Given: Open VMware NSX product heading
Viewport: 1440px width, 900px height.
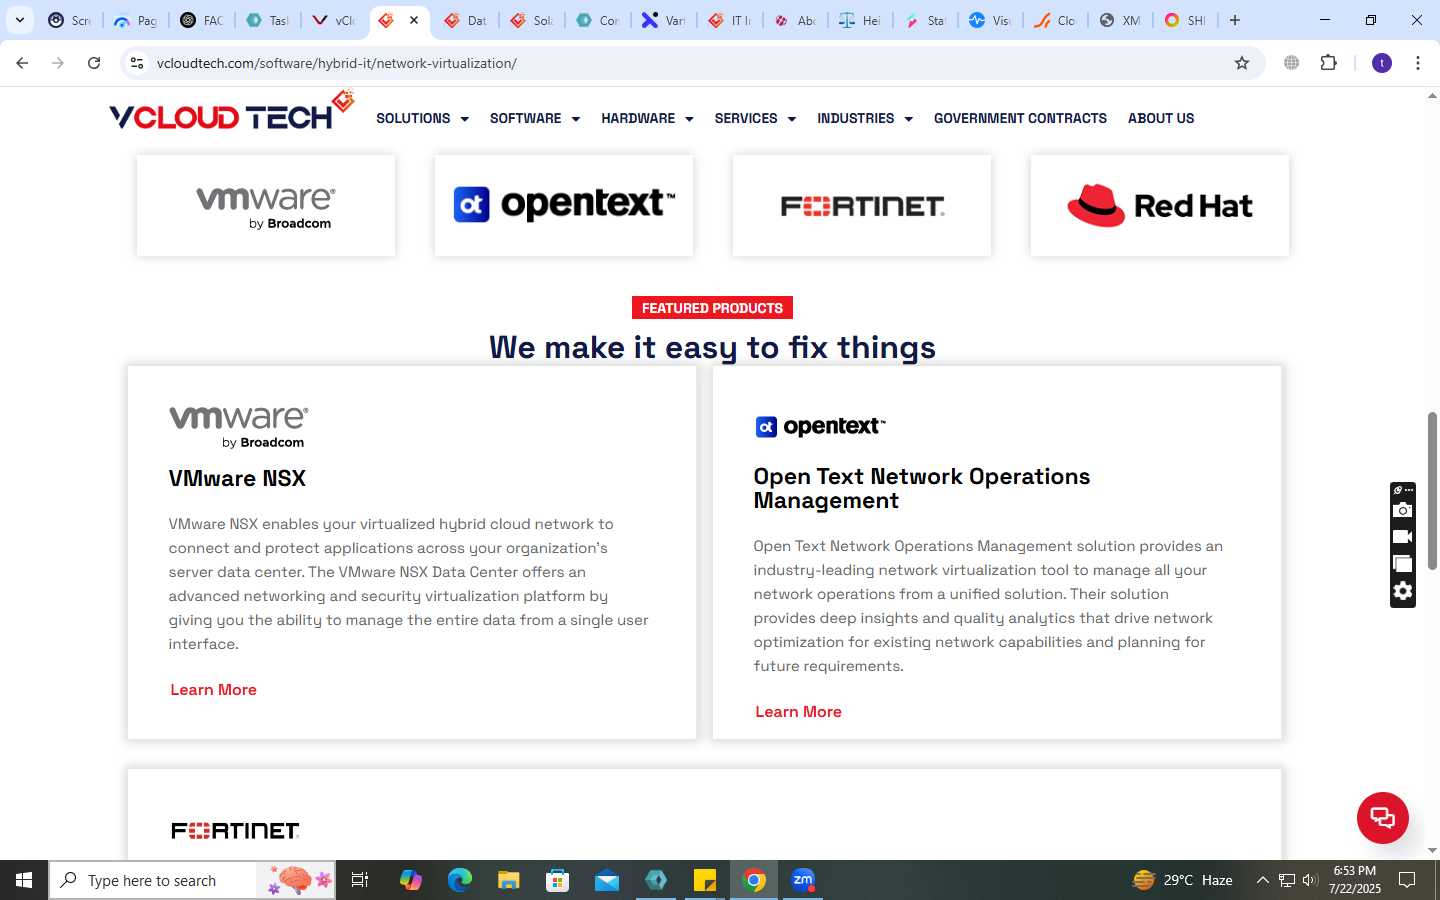Looking at the screenshot, I should [x=237, y=478].
